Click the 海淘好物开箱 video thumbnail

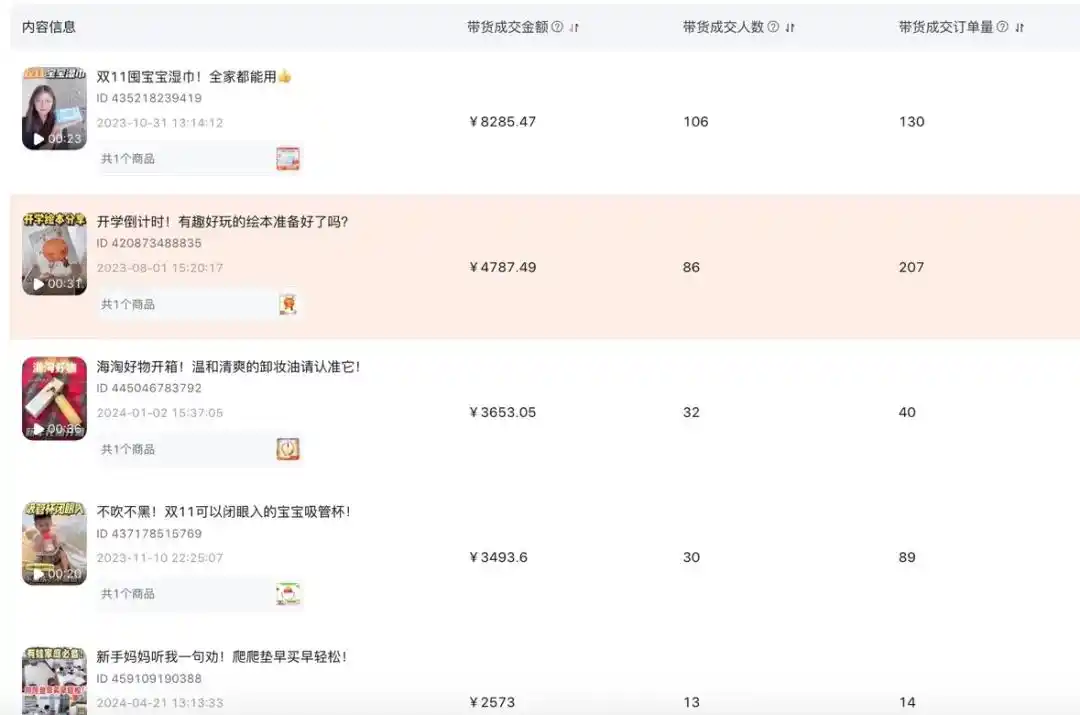(54, 398)
